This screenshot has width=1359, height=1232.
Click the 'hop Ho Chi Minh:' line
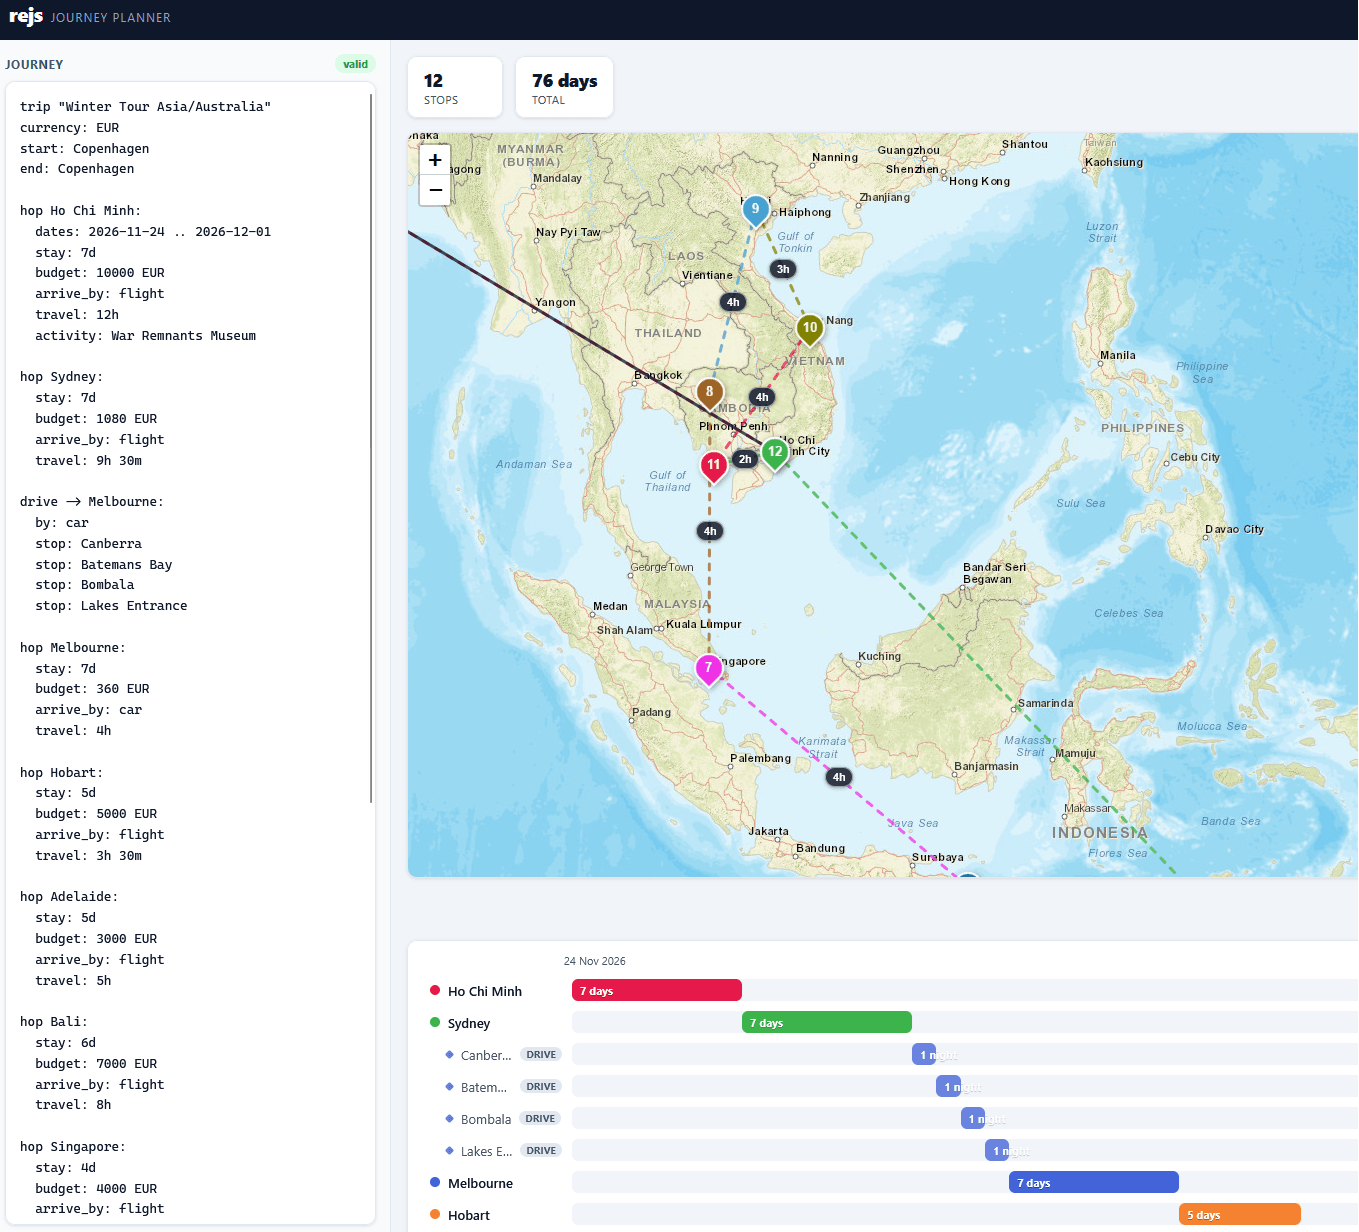pos(81,211)
